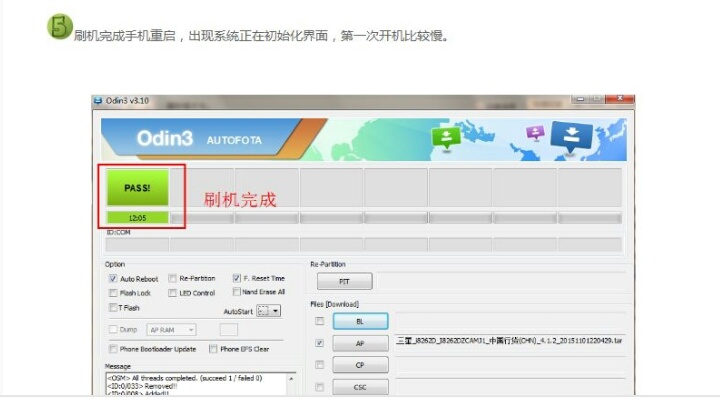Uncheck the F. Reset Time option
Image resolution: width=720 pixels, height=402 pixels.
tap(236, 278)
